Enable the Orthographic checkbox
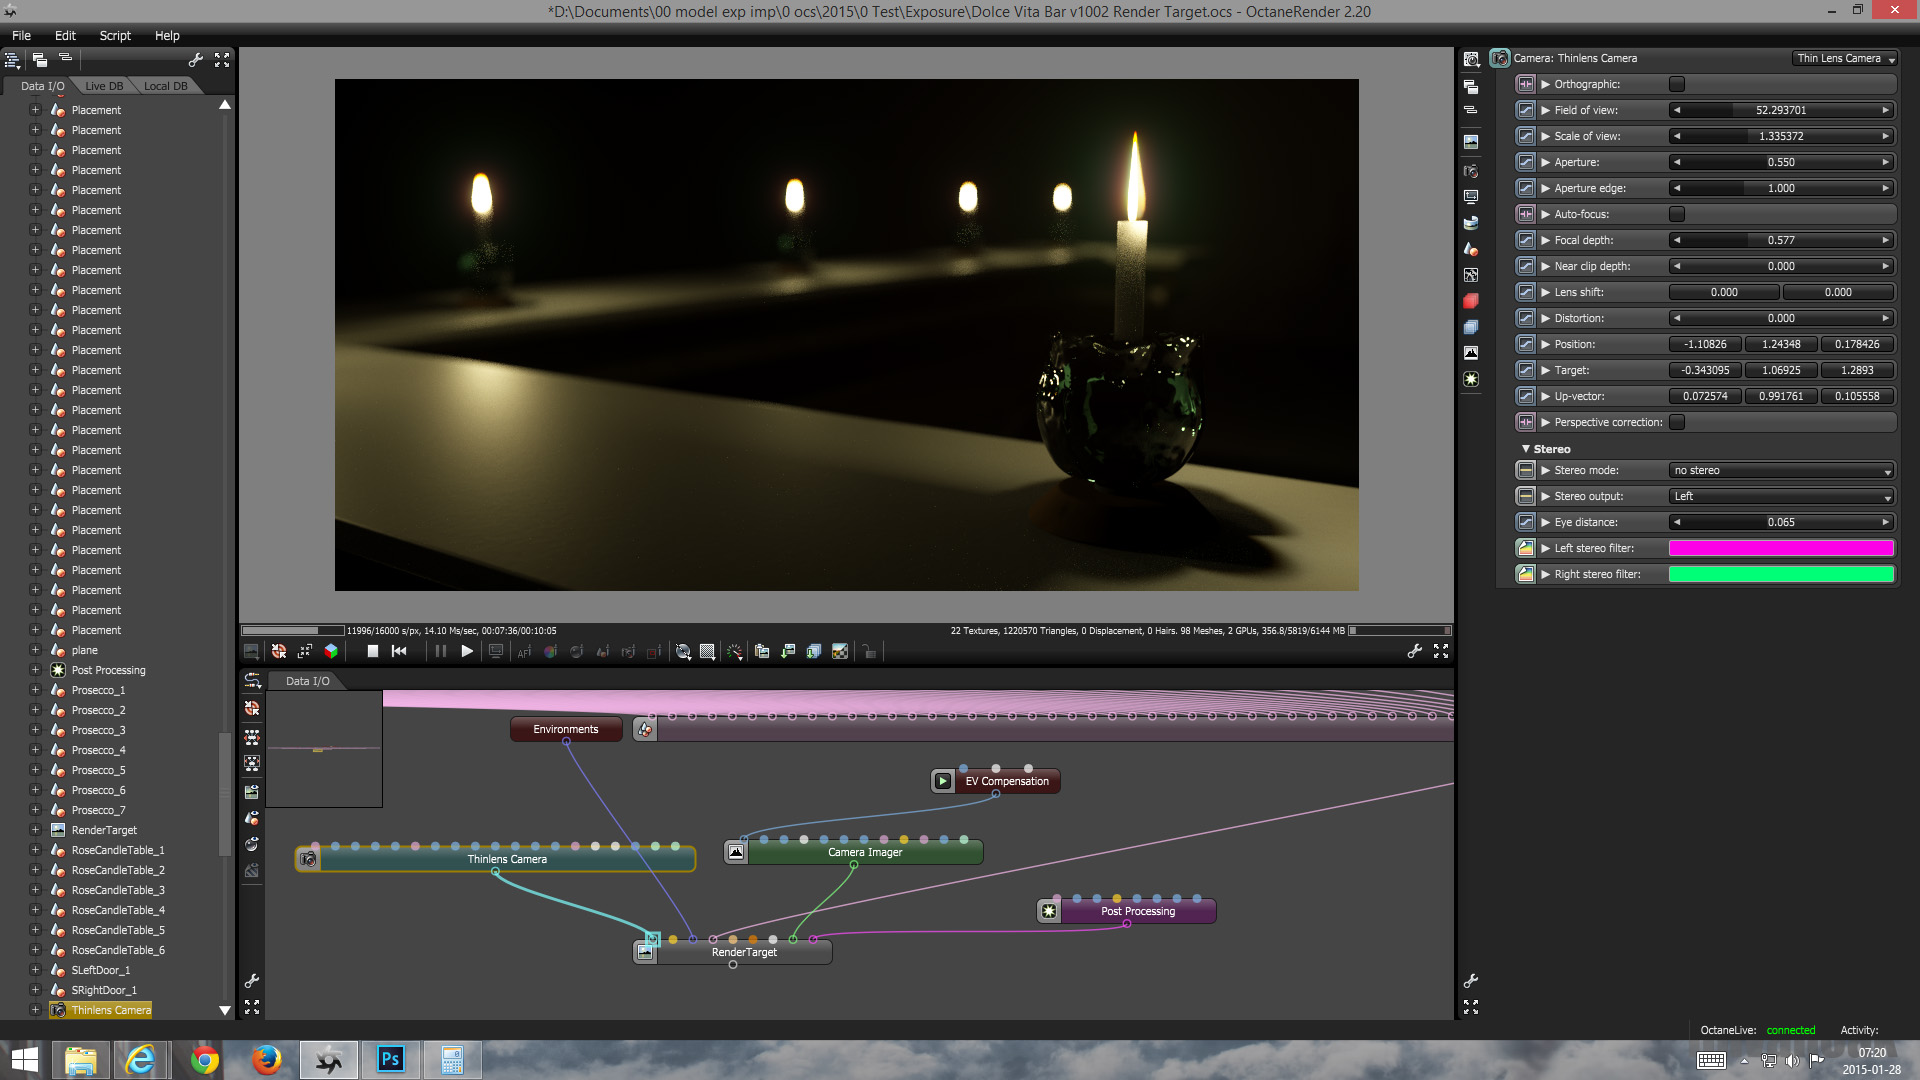This screenshot has height=1080, width=1920. pos(1677,84)
